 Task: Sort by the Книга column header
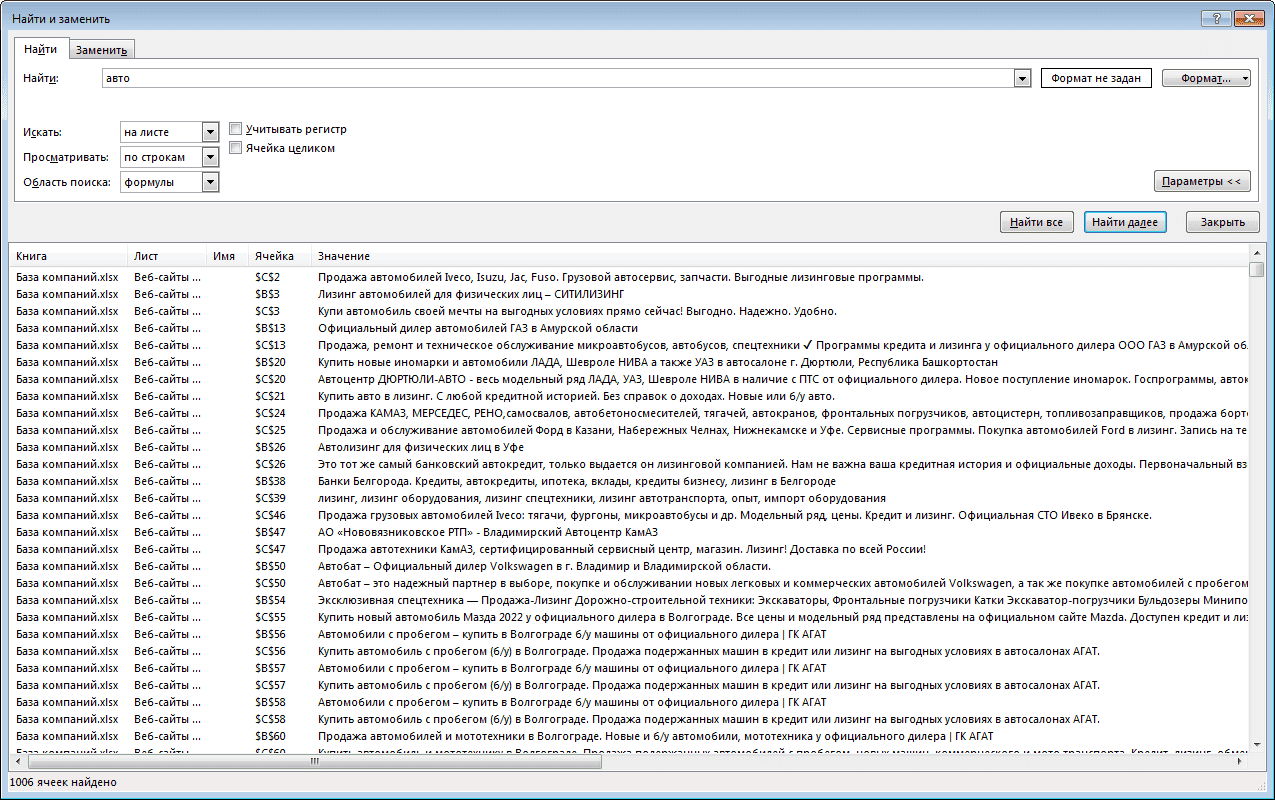coord(68,256)
